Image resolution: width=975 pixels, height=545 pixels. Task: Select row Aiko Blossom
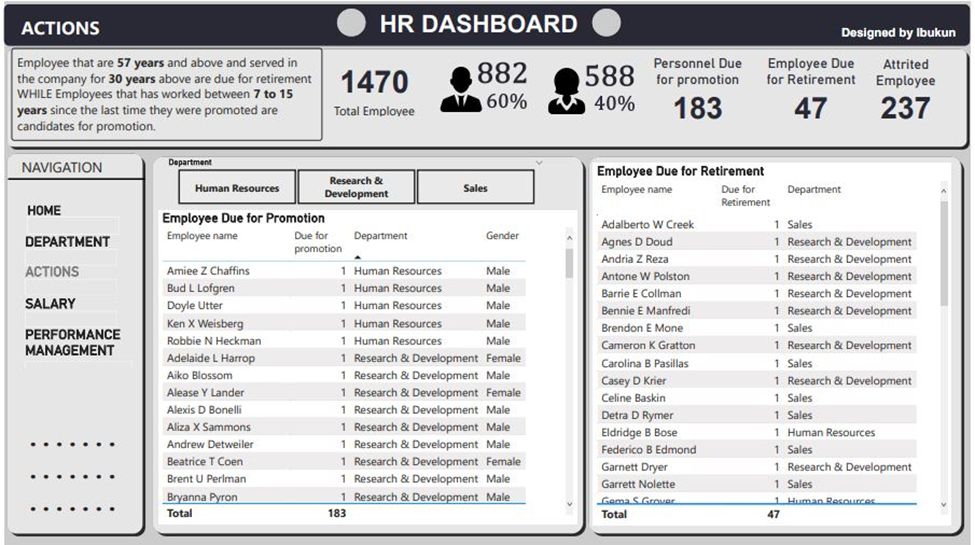tap(344, 375)
